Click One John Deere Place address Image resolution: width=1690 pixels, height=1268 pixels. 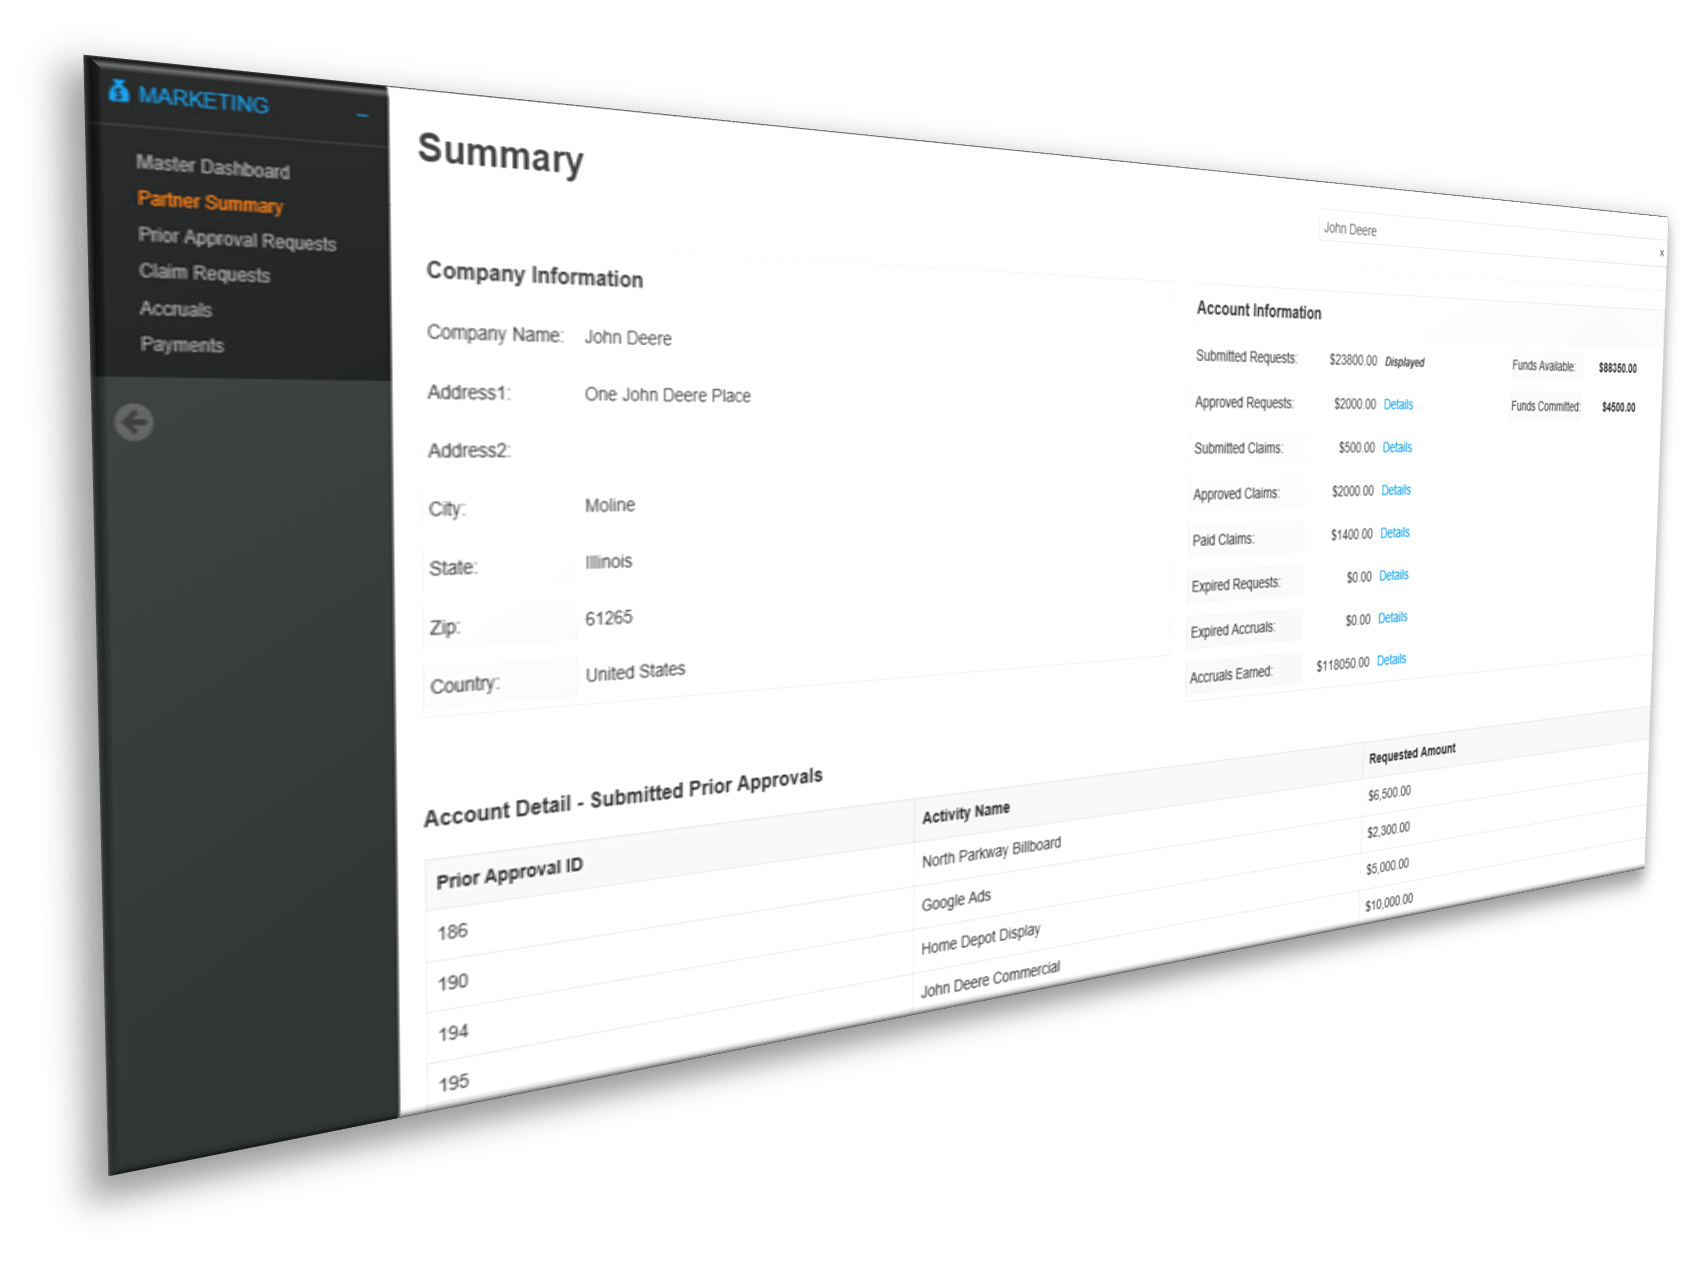coord(667,395)
